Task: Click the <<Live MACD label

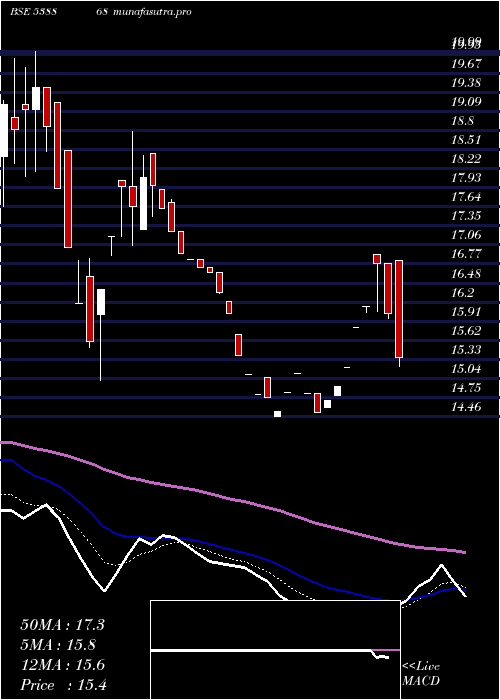Action: pos(421,674)
